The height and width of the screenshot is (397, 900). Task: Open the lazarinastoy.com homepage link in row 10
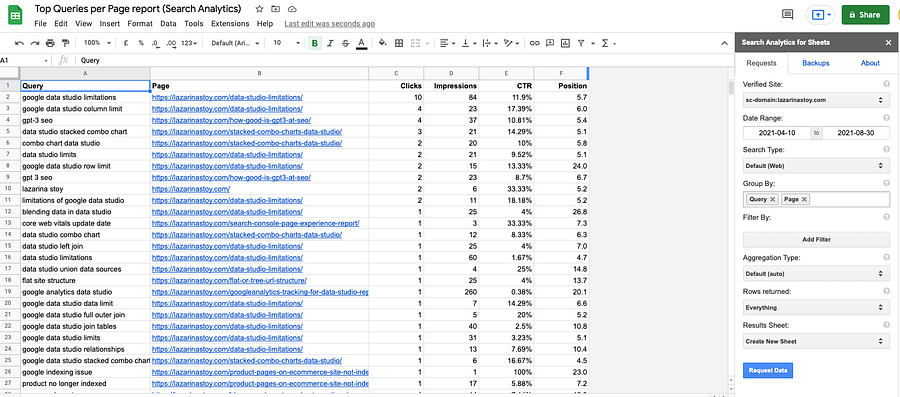(191, 189)
